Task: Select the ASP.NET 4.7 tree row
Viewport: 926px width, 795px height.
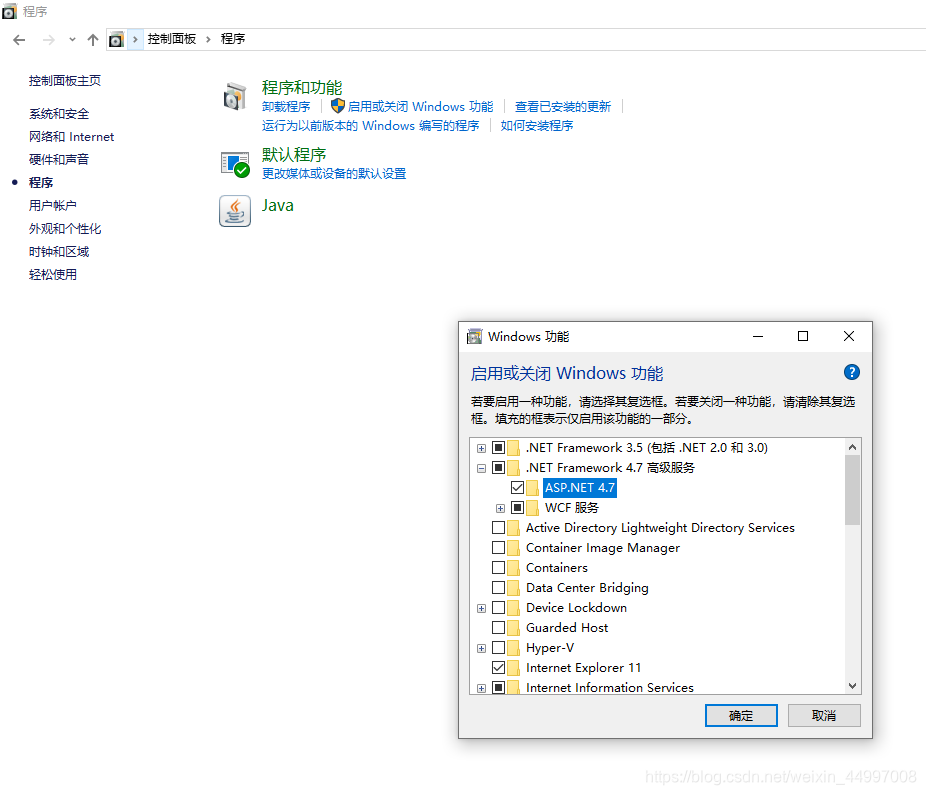Action: click(580, 488)
